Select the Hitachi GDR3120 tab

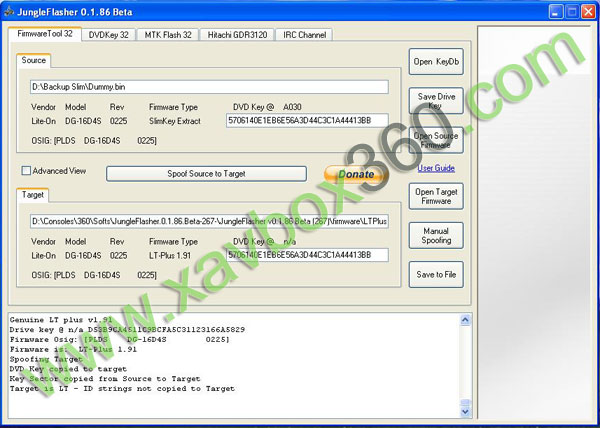coord(237,35)
